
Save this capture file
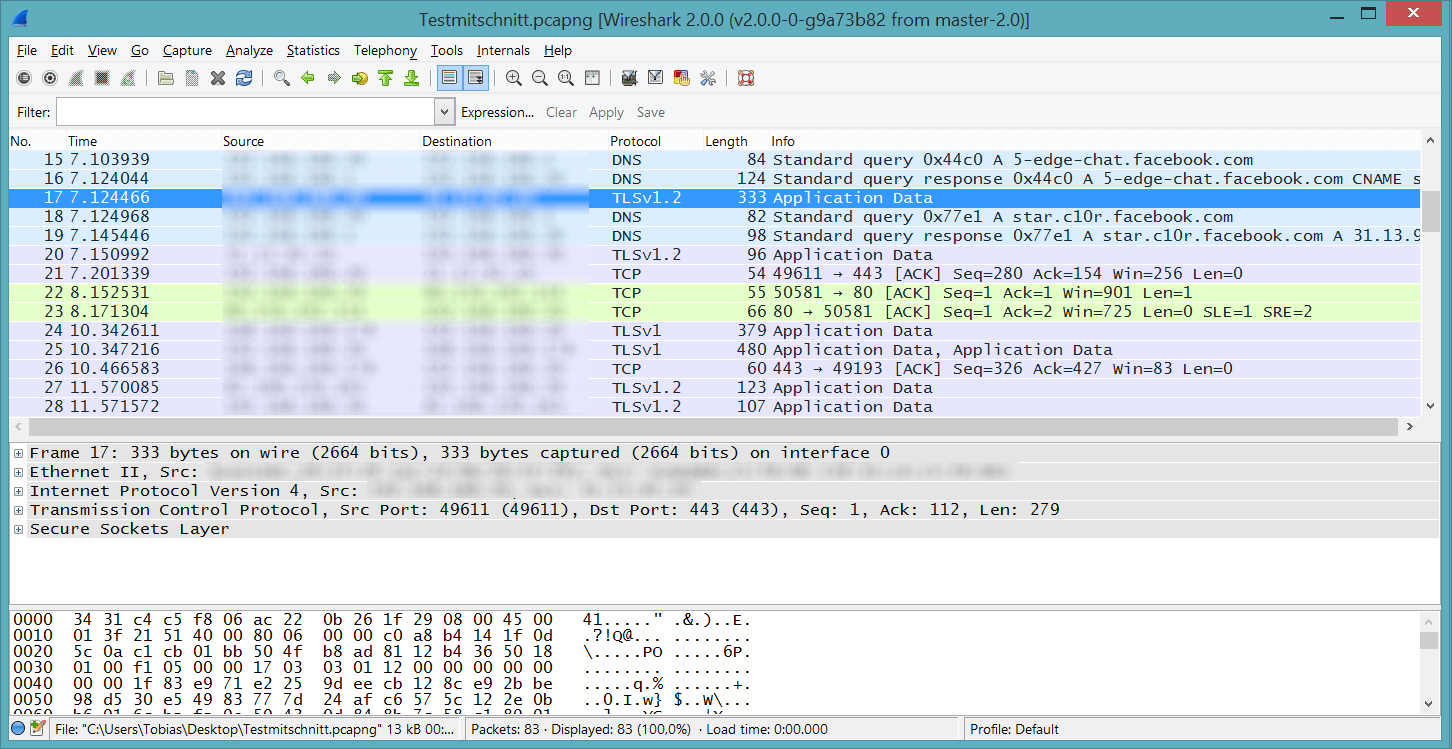pyautogui.click(x=192, y=78)
